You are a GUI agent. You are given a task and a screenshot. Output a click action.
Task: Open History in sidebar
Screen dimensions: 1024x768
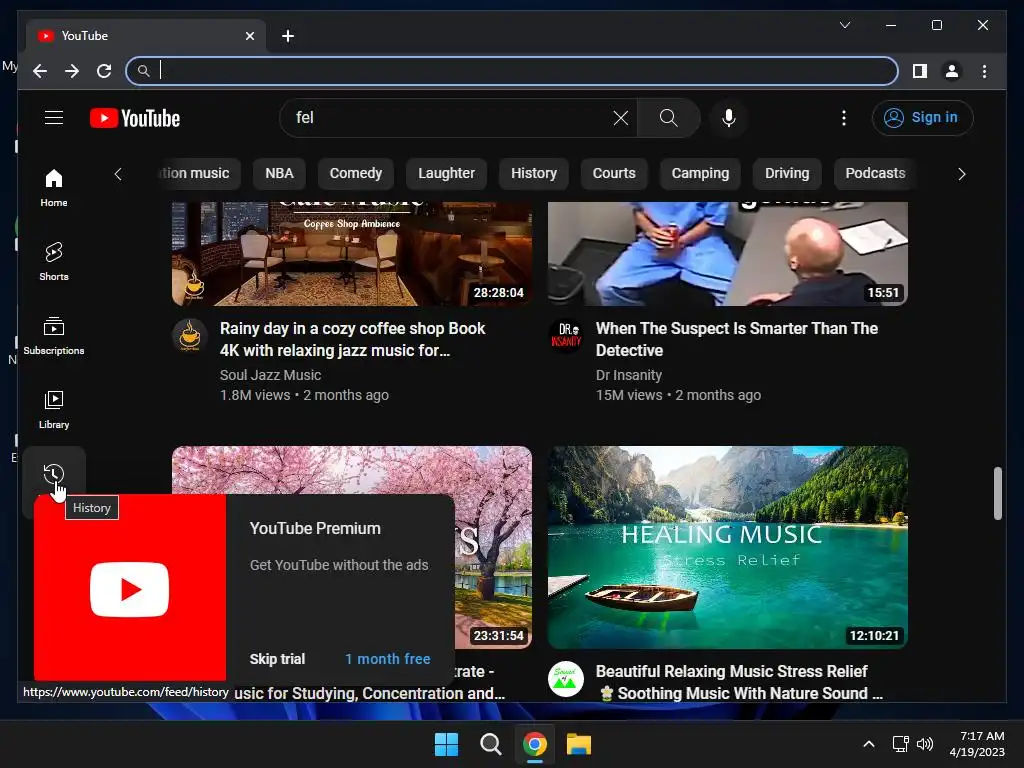(54, 474)
